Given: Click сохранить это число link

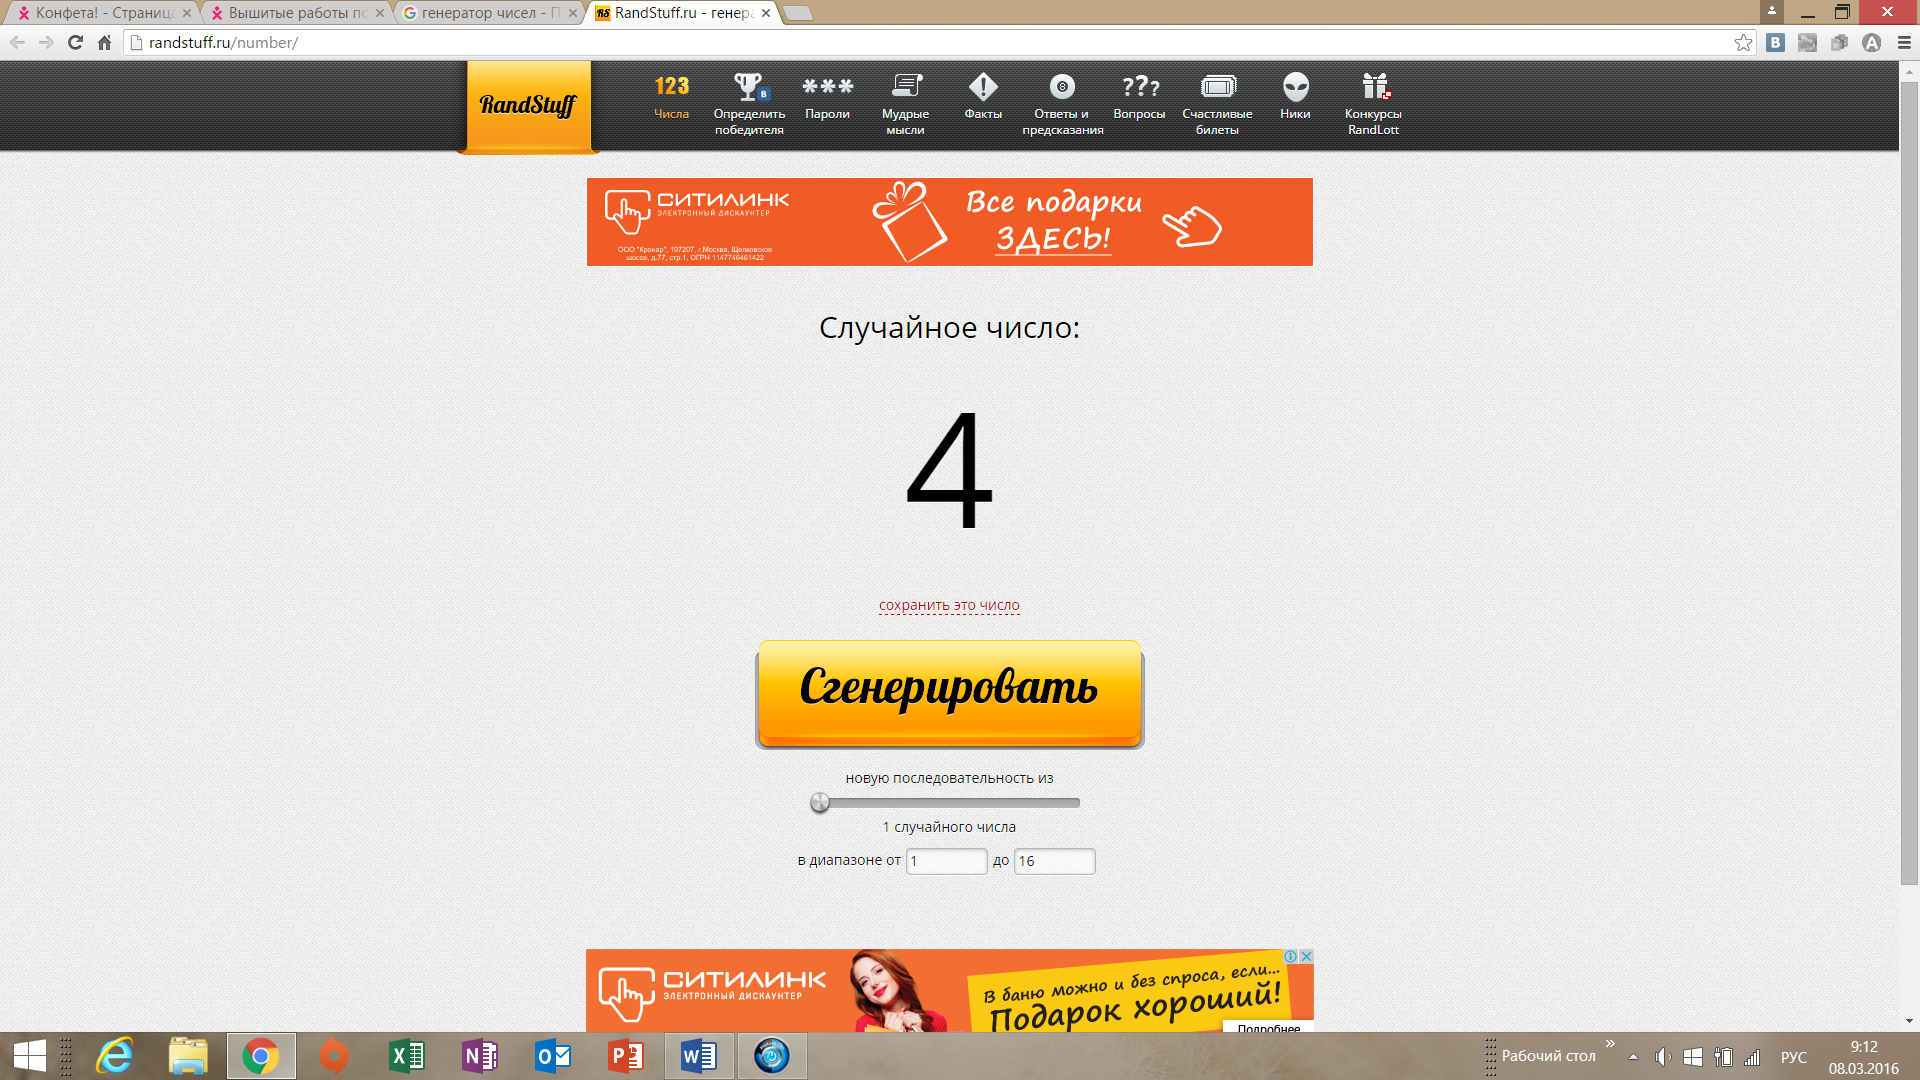Looking at the screenshot, I should pos(949,605).
